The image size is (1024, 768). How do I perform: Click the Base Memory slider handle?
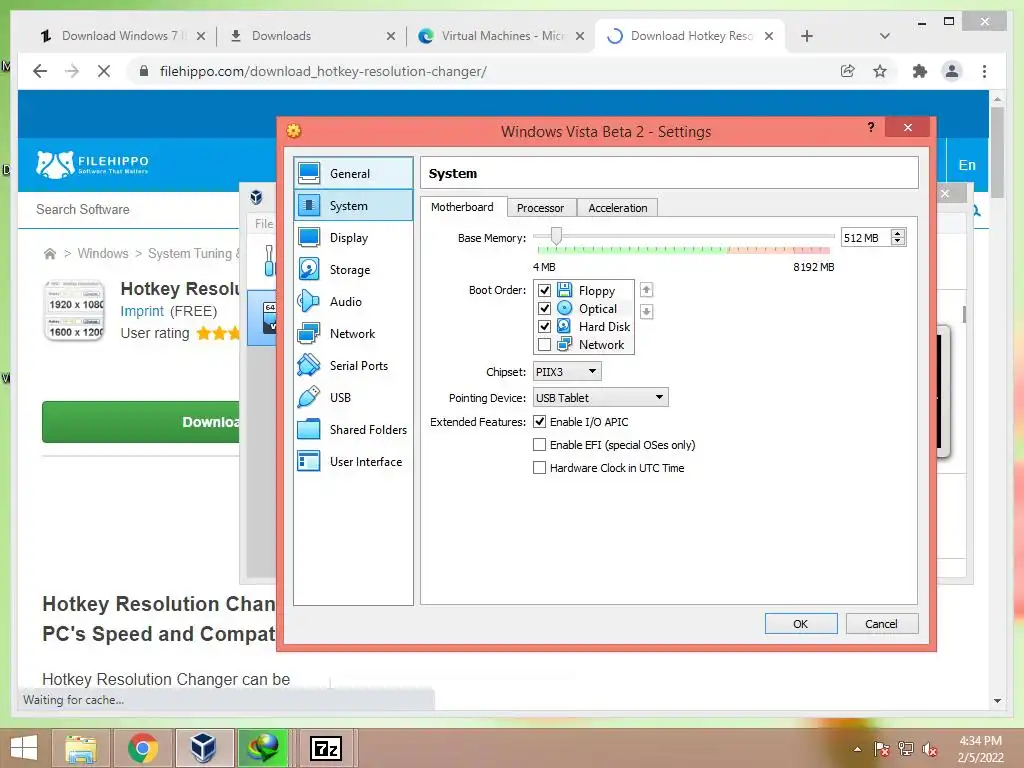pos(556,236)
